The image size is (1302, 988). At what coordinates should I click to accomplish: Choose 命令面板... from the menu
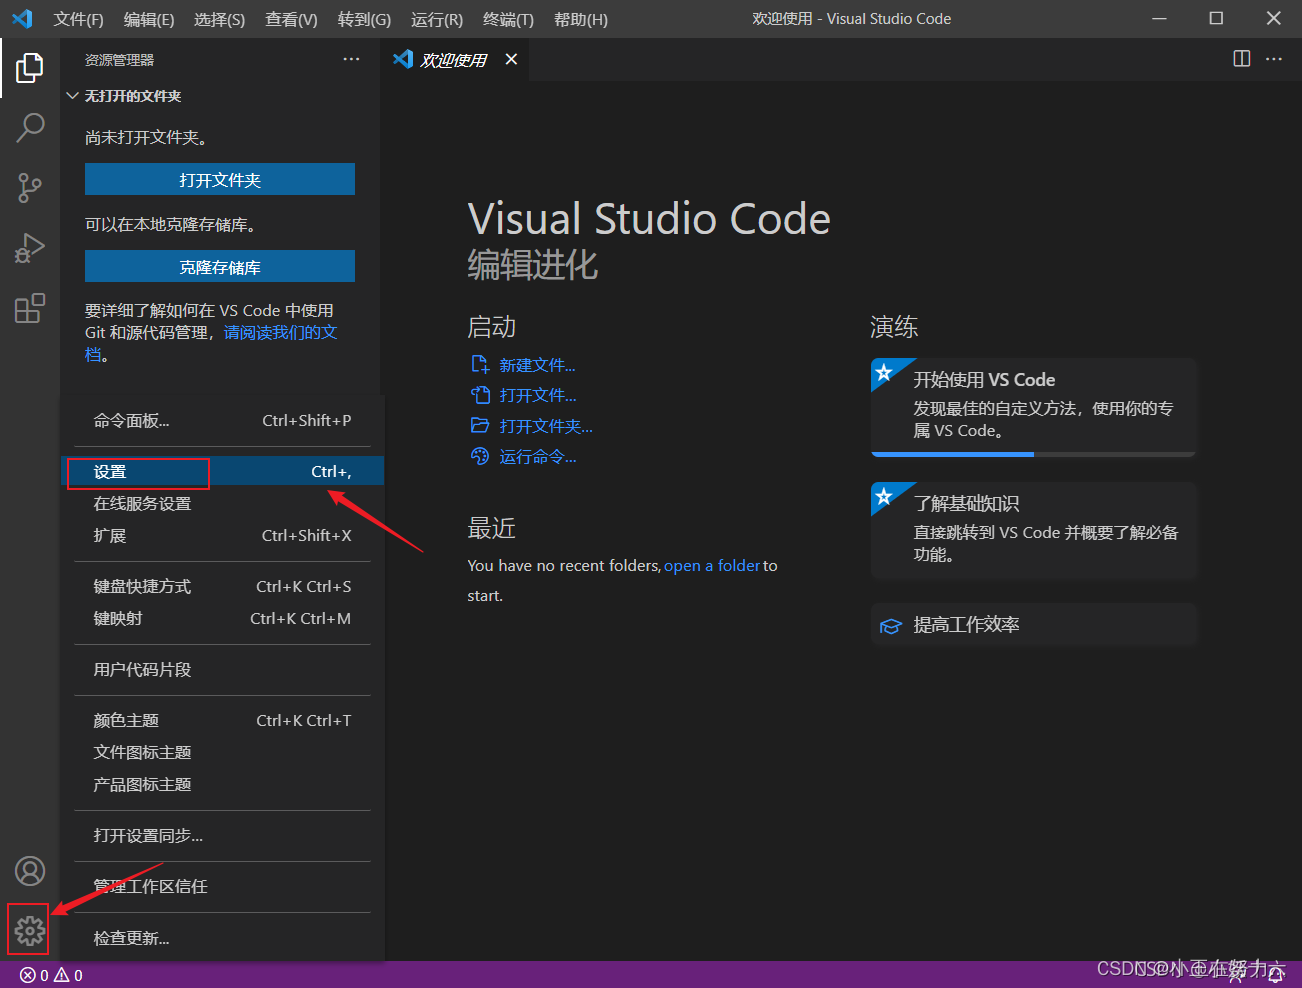[222, 421]
